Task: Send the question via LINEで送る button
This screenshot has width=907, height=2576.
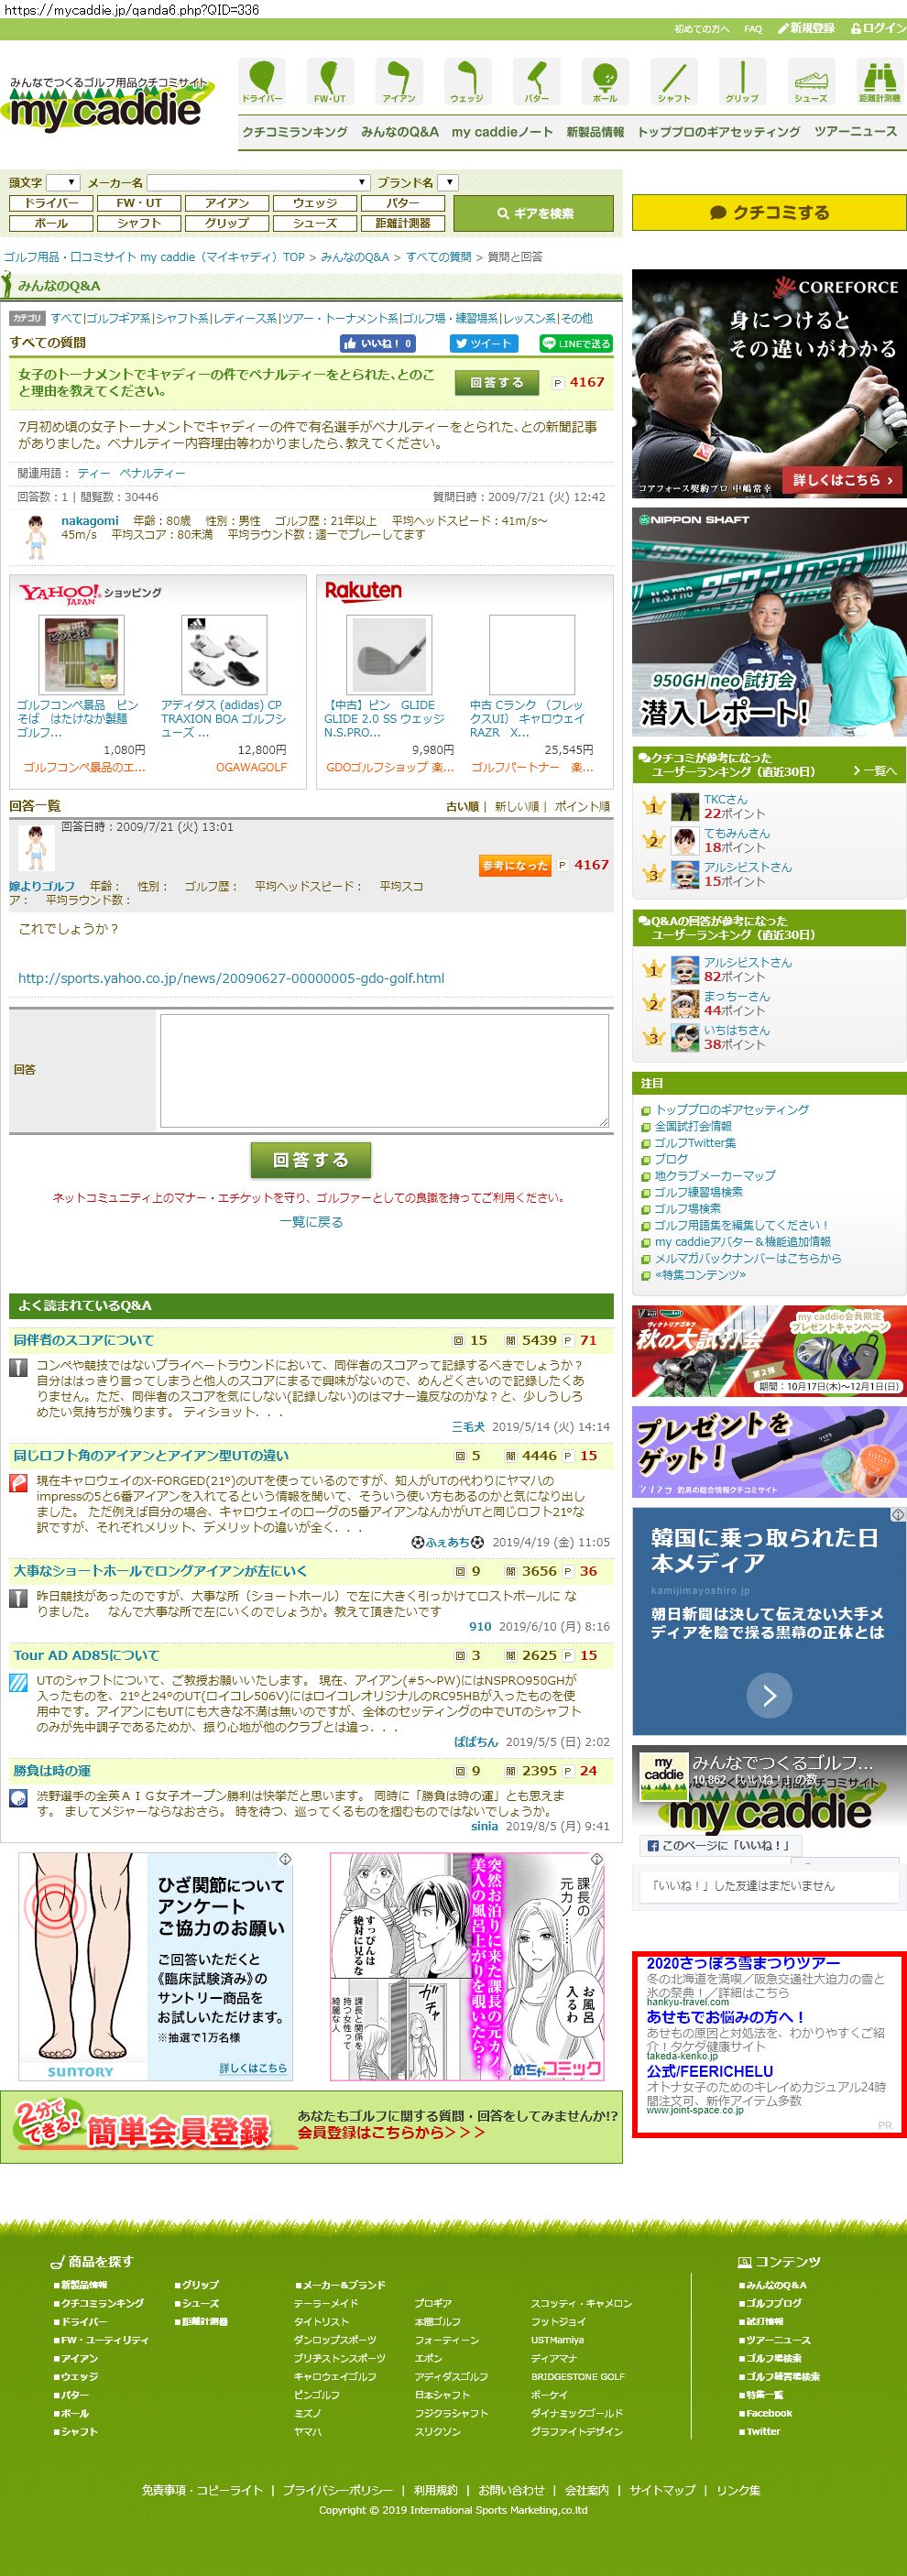Action: tap(576, 343)
